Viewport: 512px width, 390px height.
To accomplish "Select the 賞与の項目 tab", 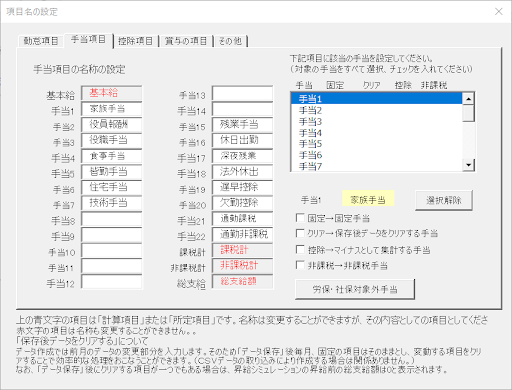I will tap(186, 41).
